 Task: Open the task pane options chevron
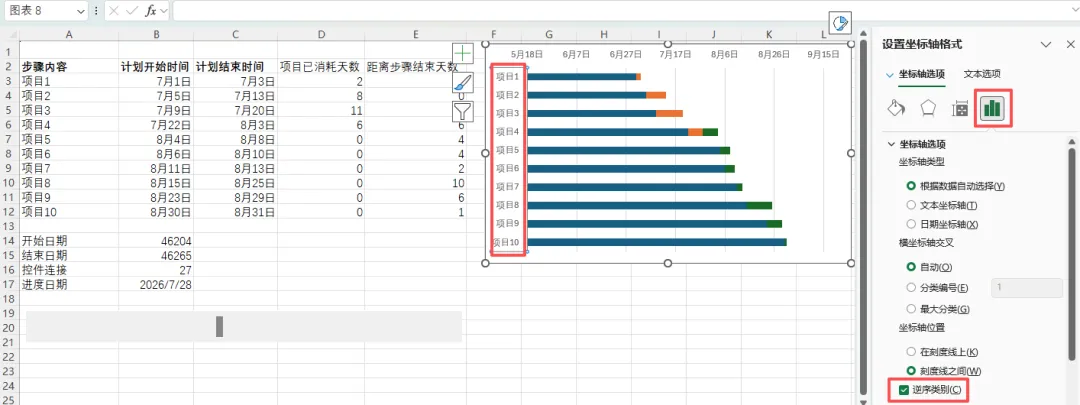click(1046, 44)
